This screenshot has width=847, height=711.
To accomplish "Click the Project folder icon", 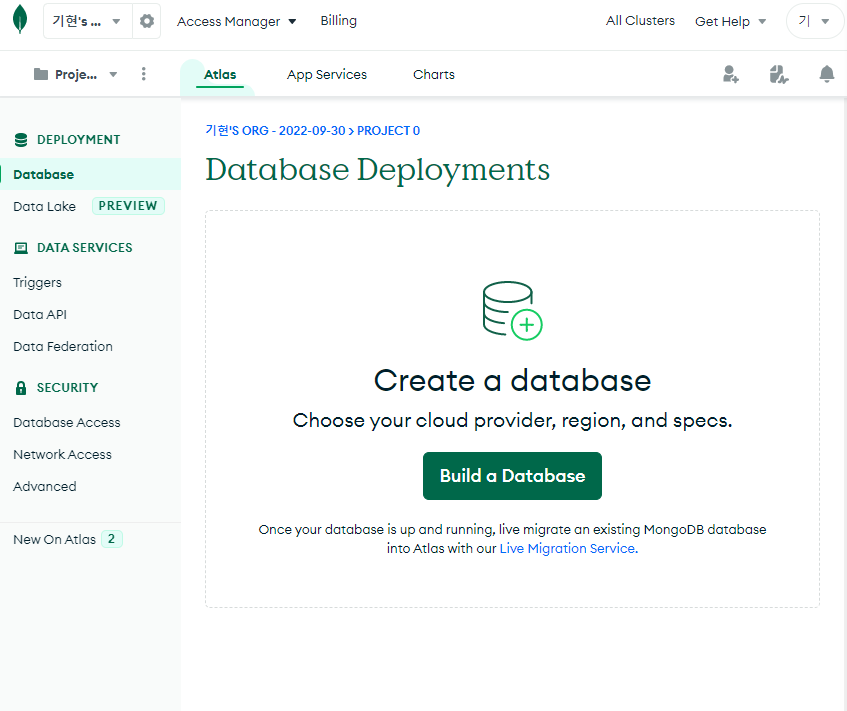I will click(41, 74).
